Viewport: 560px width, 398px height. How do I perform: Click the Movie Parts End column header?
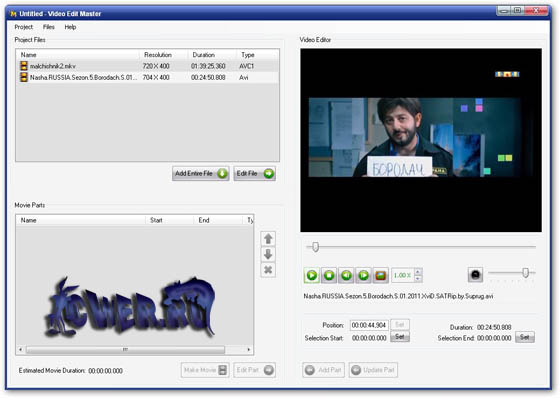click(x=218, y=220)
